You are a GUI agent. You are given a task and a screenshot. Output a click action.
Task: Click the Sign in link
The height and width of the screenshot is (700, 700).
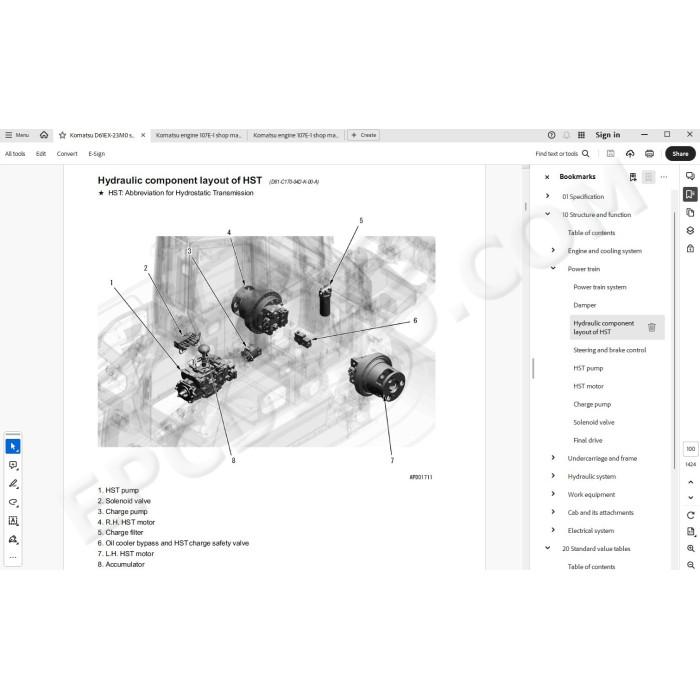coord(608,135)
